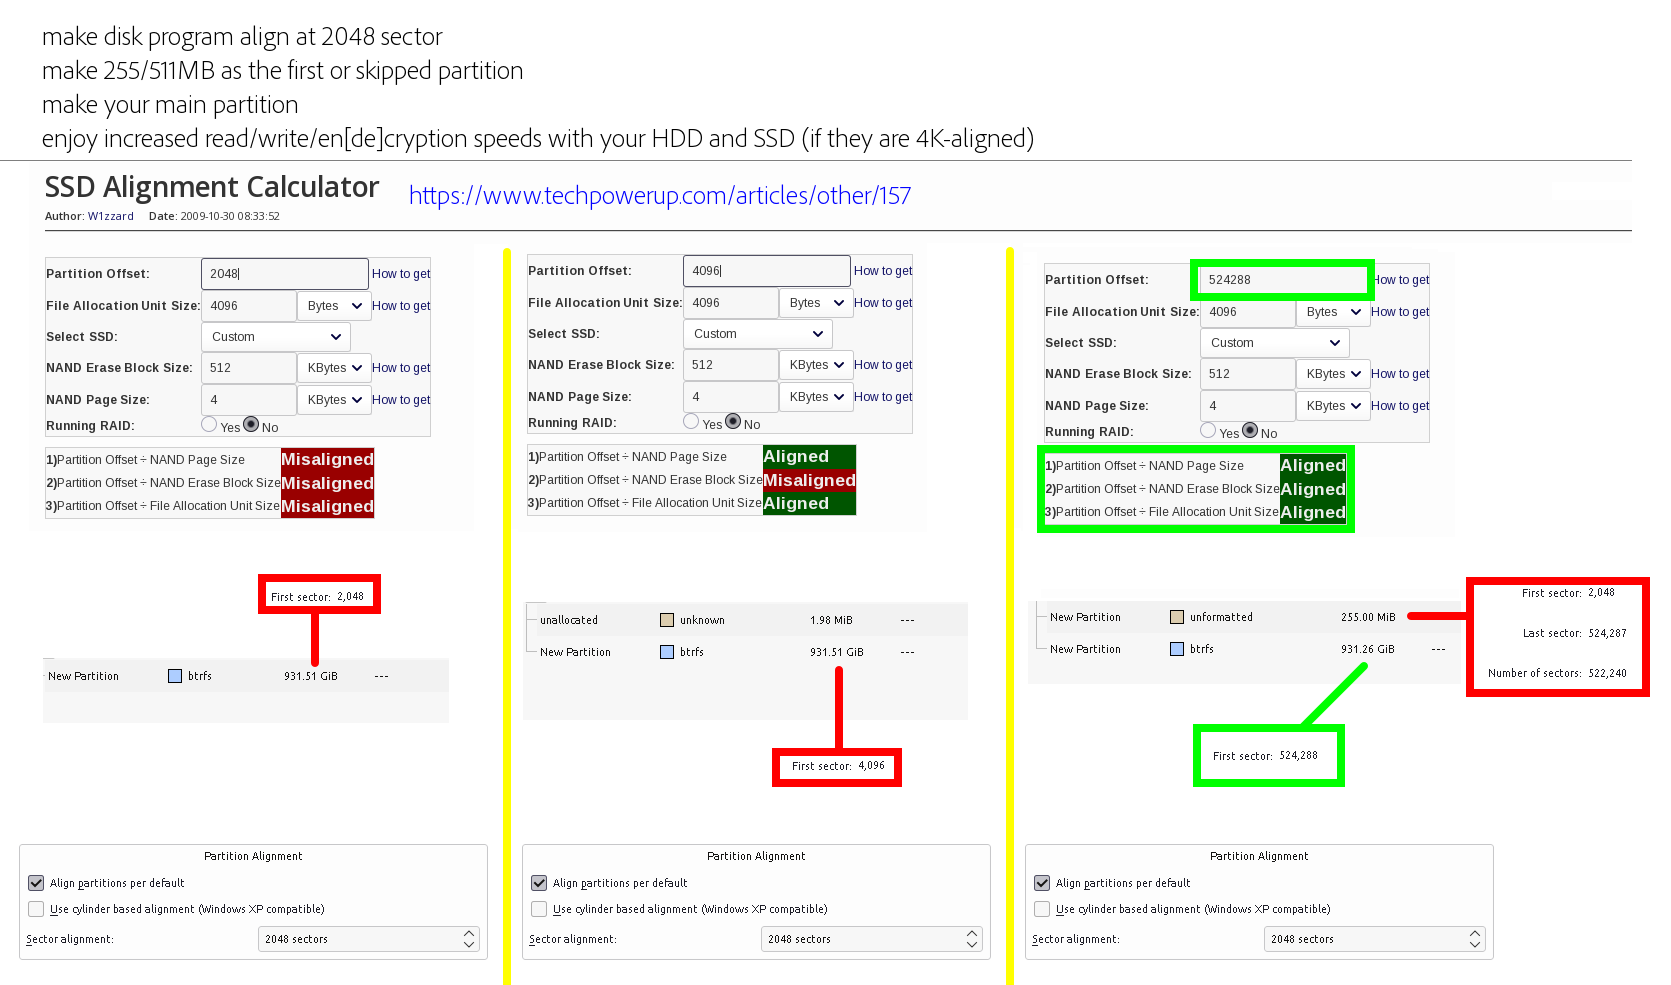Open 'How to get' beside the 4096 Partition Offset
The width and height of the screenshot is (1671, 985).
point(883,271)
